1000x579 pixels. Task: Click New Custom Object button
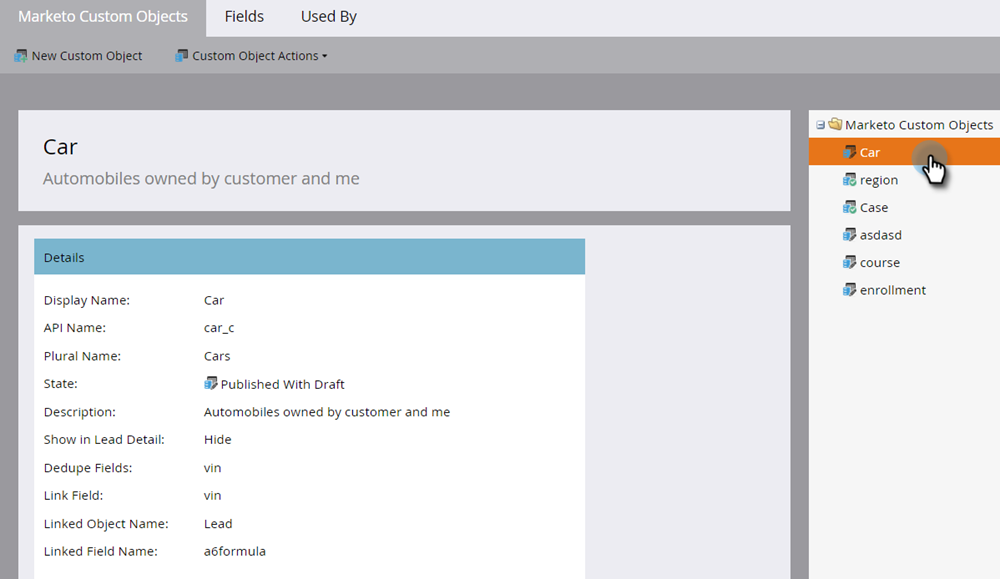[x=87, y=56]
